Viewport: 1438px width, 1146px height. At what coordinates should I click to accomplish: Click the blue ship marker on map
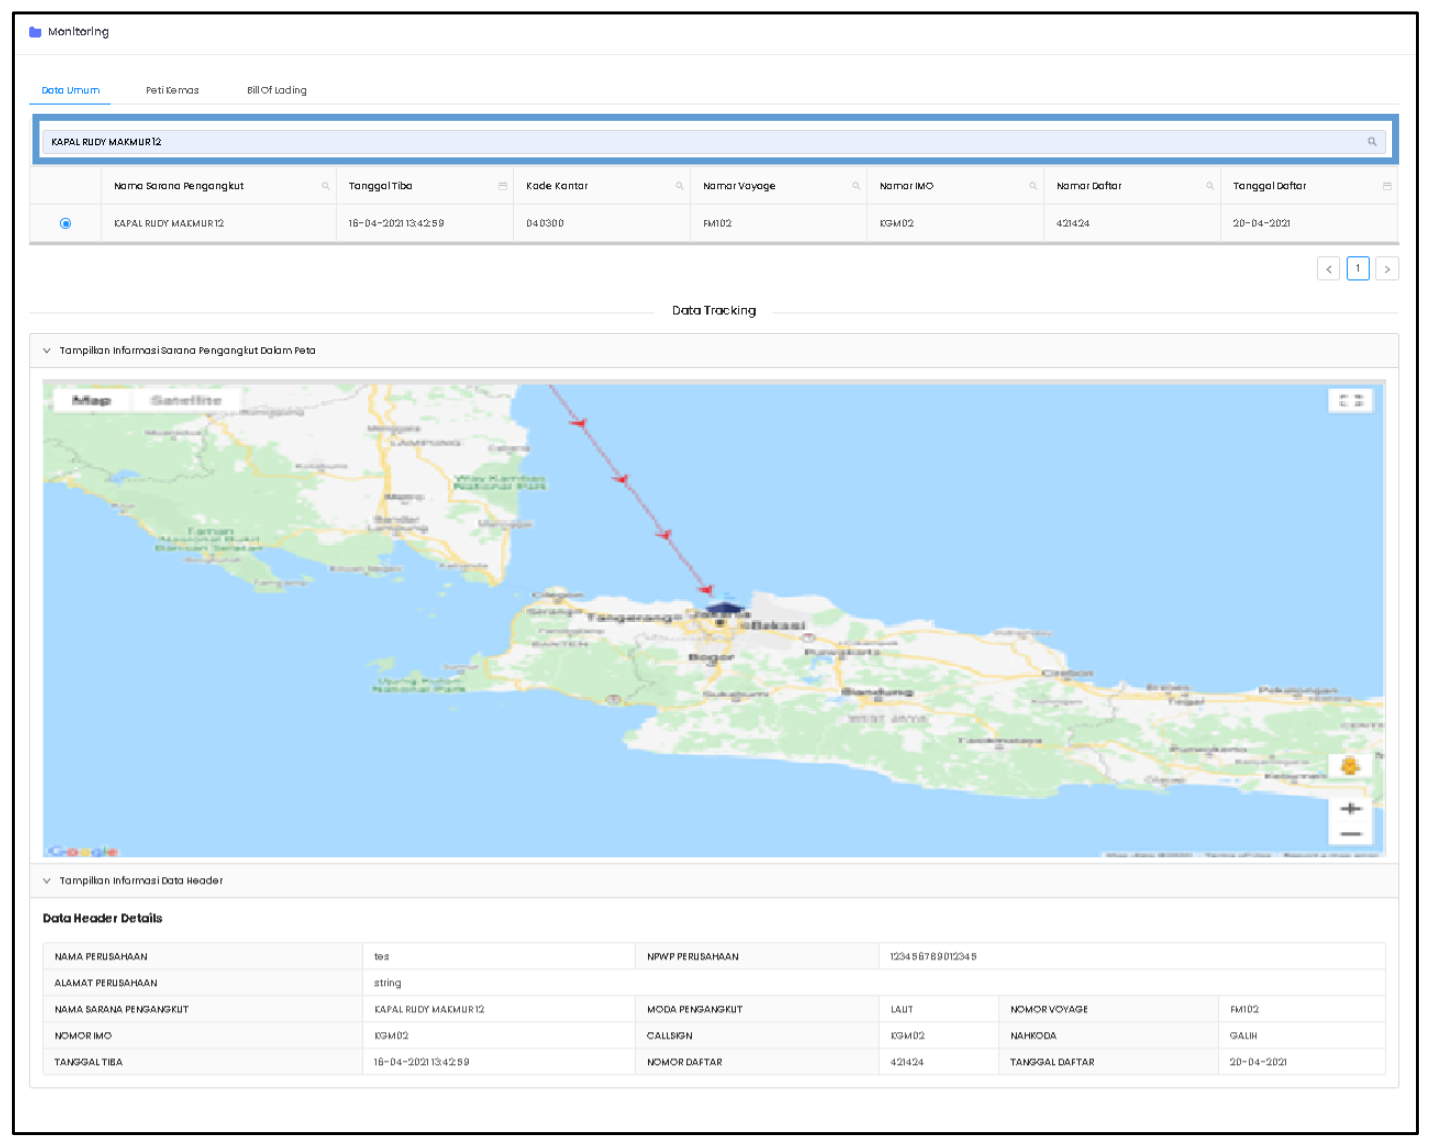(724, 608)
